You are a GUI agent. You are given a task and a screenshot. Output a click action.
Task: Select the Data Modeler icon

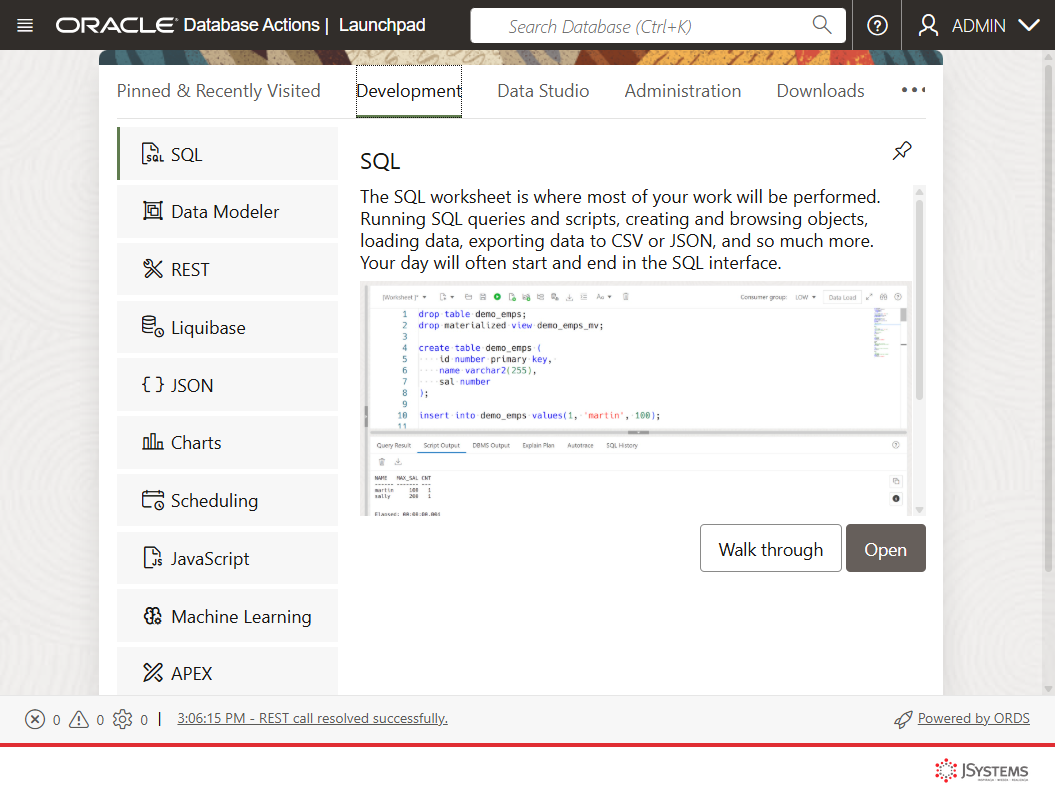tap(153, 211)
